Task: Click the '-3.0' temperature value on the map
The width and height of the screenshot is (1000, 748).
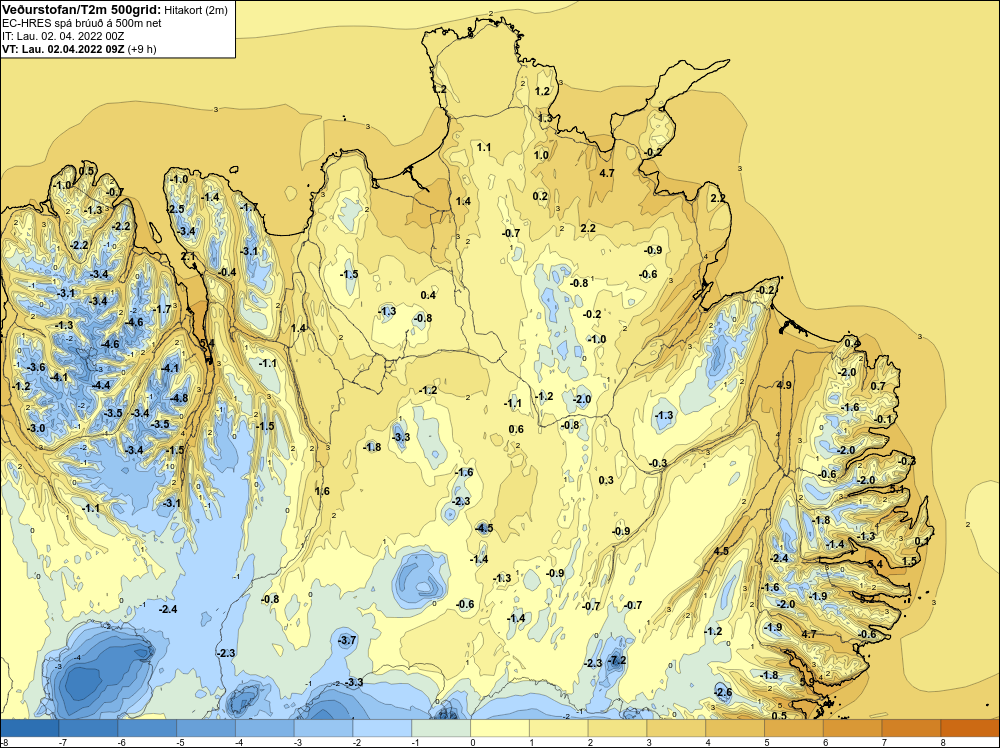Action: click(x=36, y=428)
